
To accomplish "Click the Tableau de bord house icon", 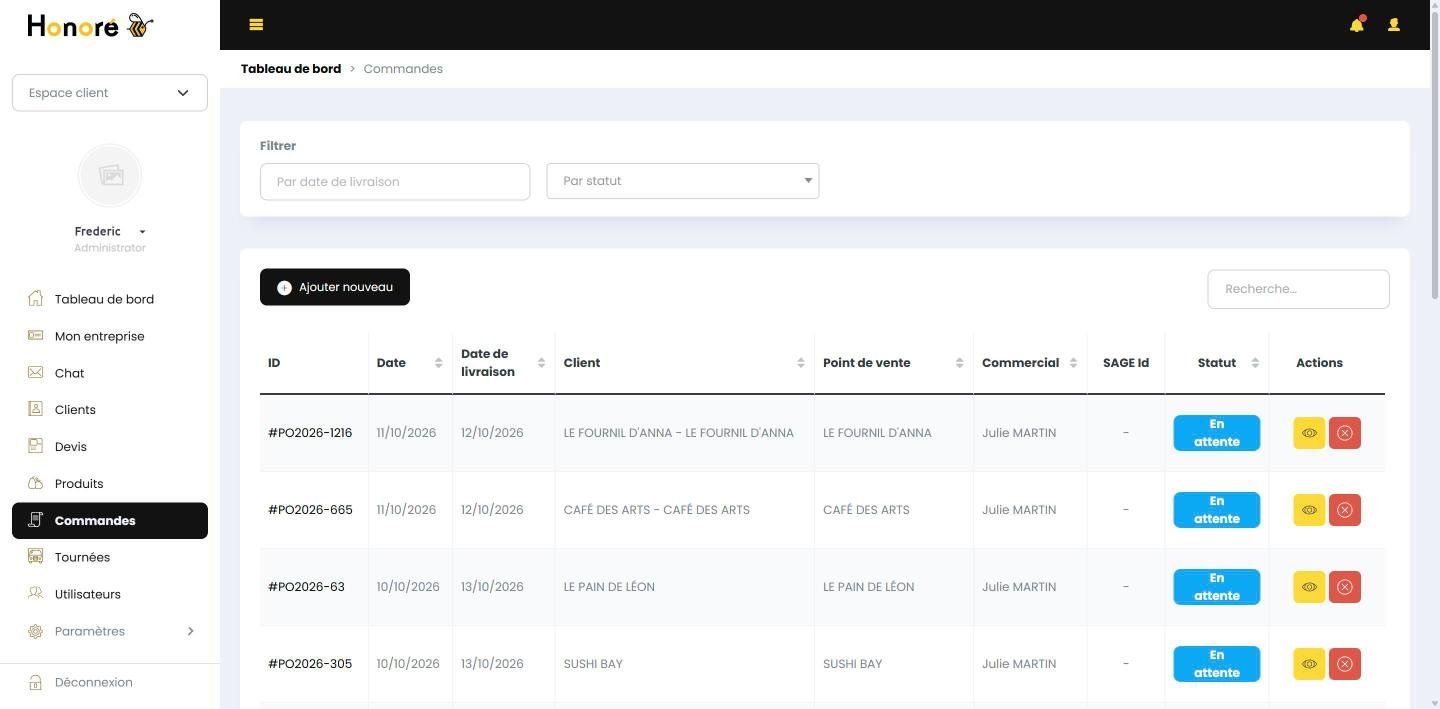I will point(36,298).
